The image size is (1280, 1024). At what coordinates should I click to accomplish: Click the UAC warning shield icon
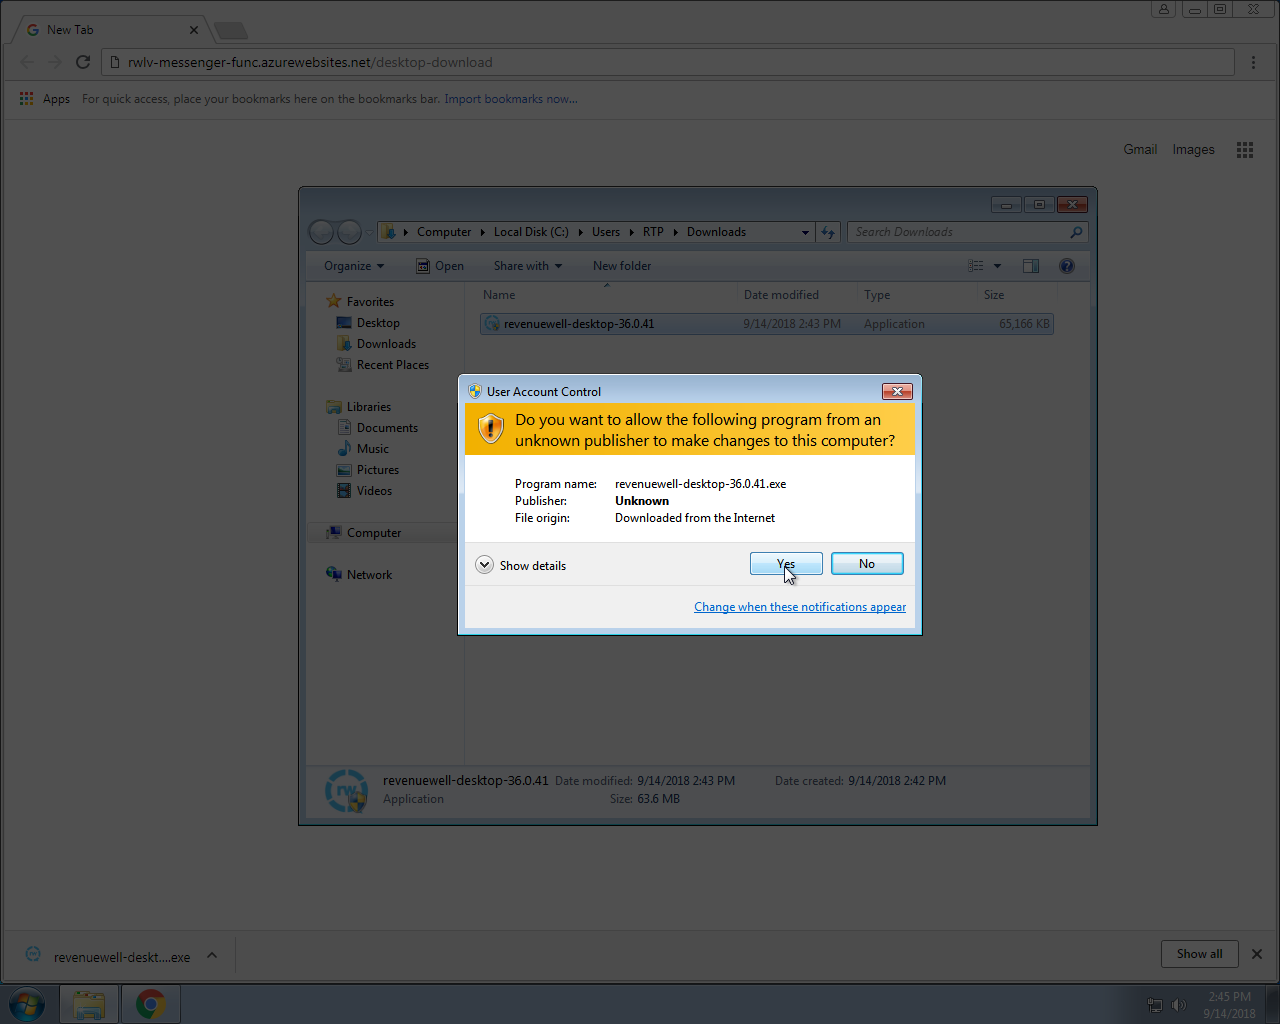tap(490, 429)
